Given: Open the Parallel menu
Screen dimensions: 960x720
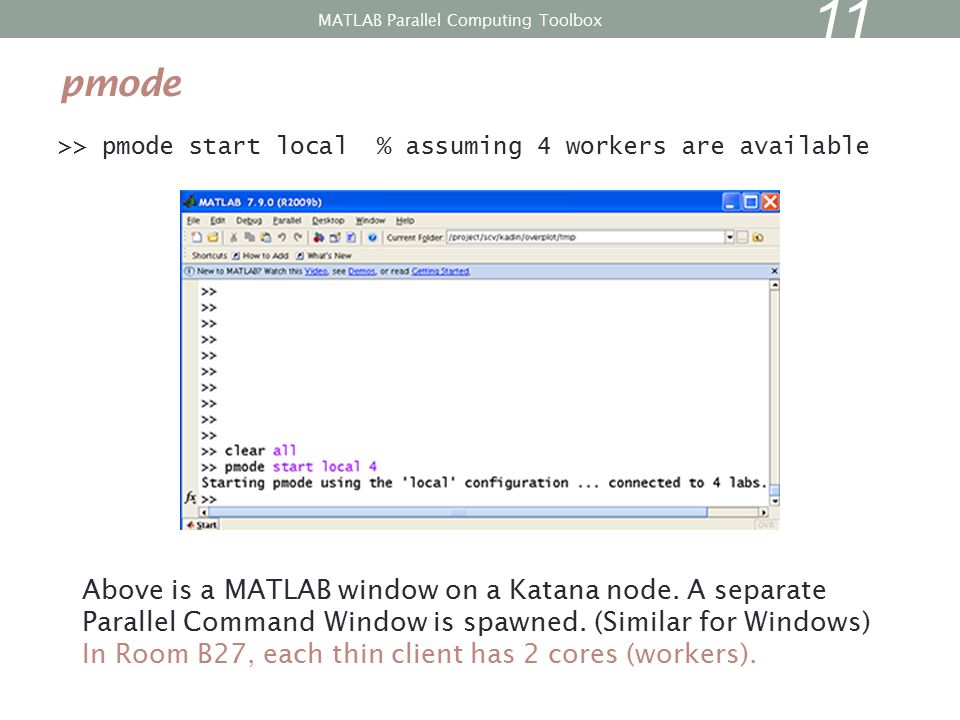Looking at the screenshot, I should tap(287, 220).
